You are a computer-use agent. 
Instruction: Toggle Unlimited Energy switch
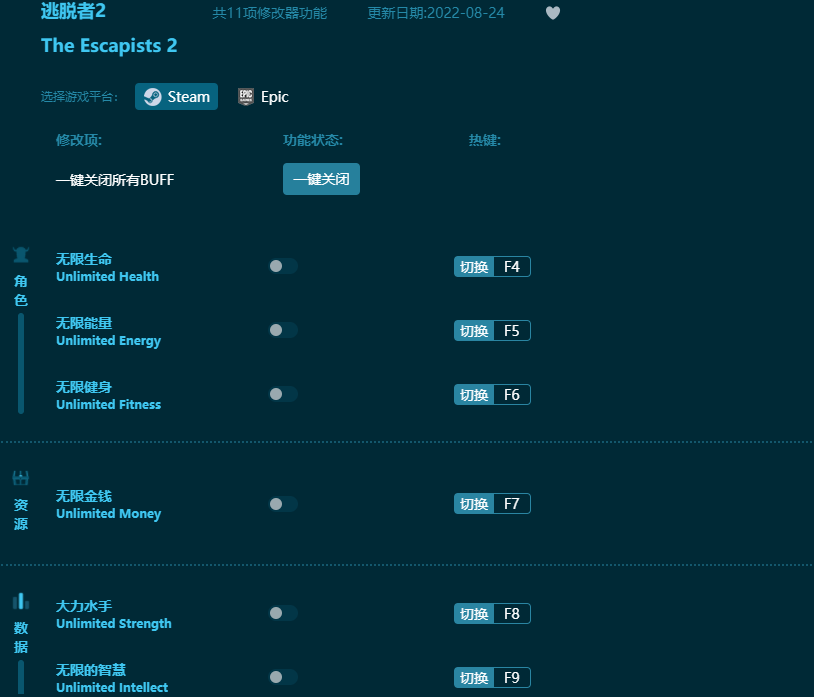point(283,330)
